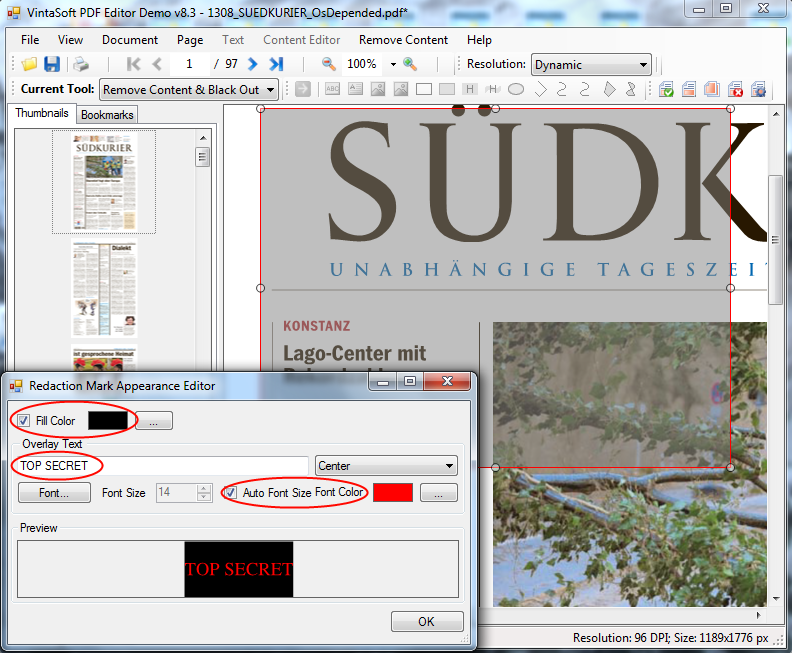Maximize the Redaction Mark Appearance Editor
This screenshot has width=792, height=653.
[410, 381]
